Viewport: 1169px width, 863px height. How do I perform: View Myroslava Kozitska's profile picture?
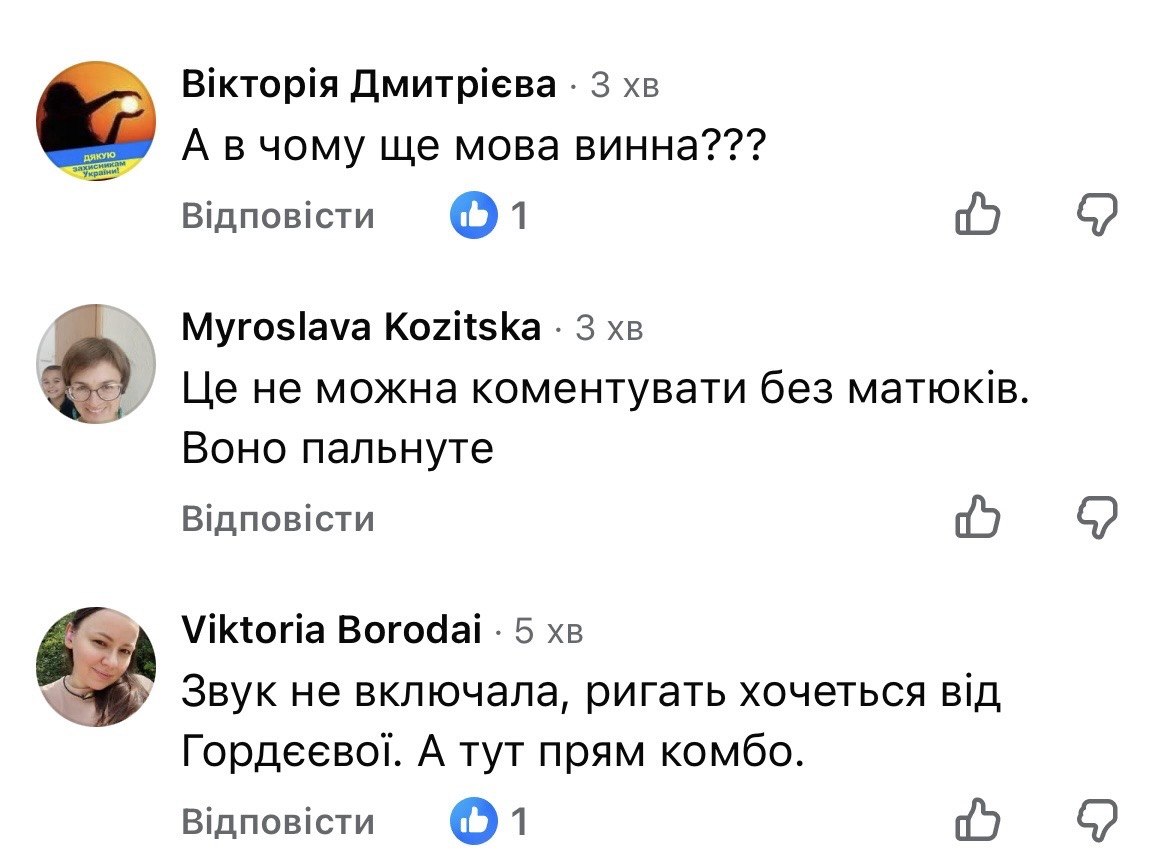[x=96, y=364]
